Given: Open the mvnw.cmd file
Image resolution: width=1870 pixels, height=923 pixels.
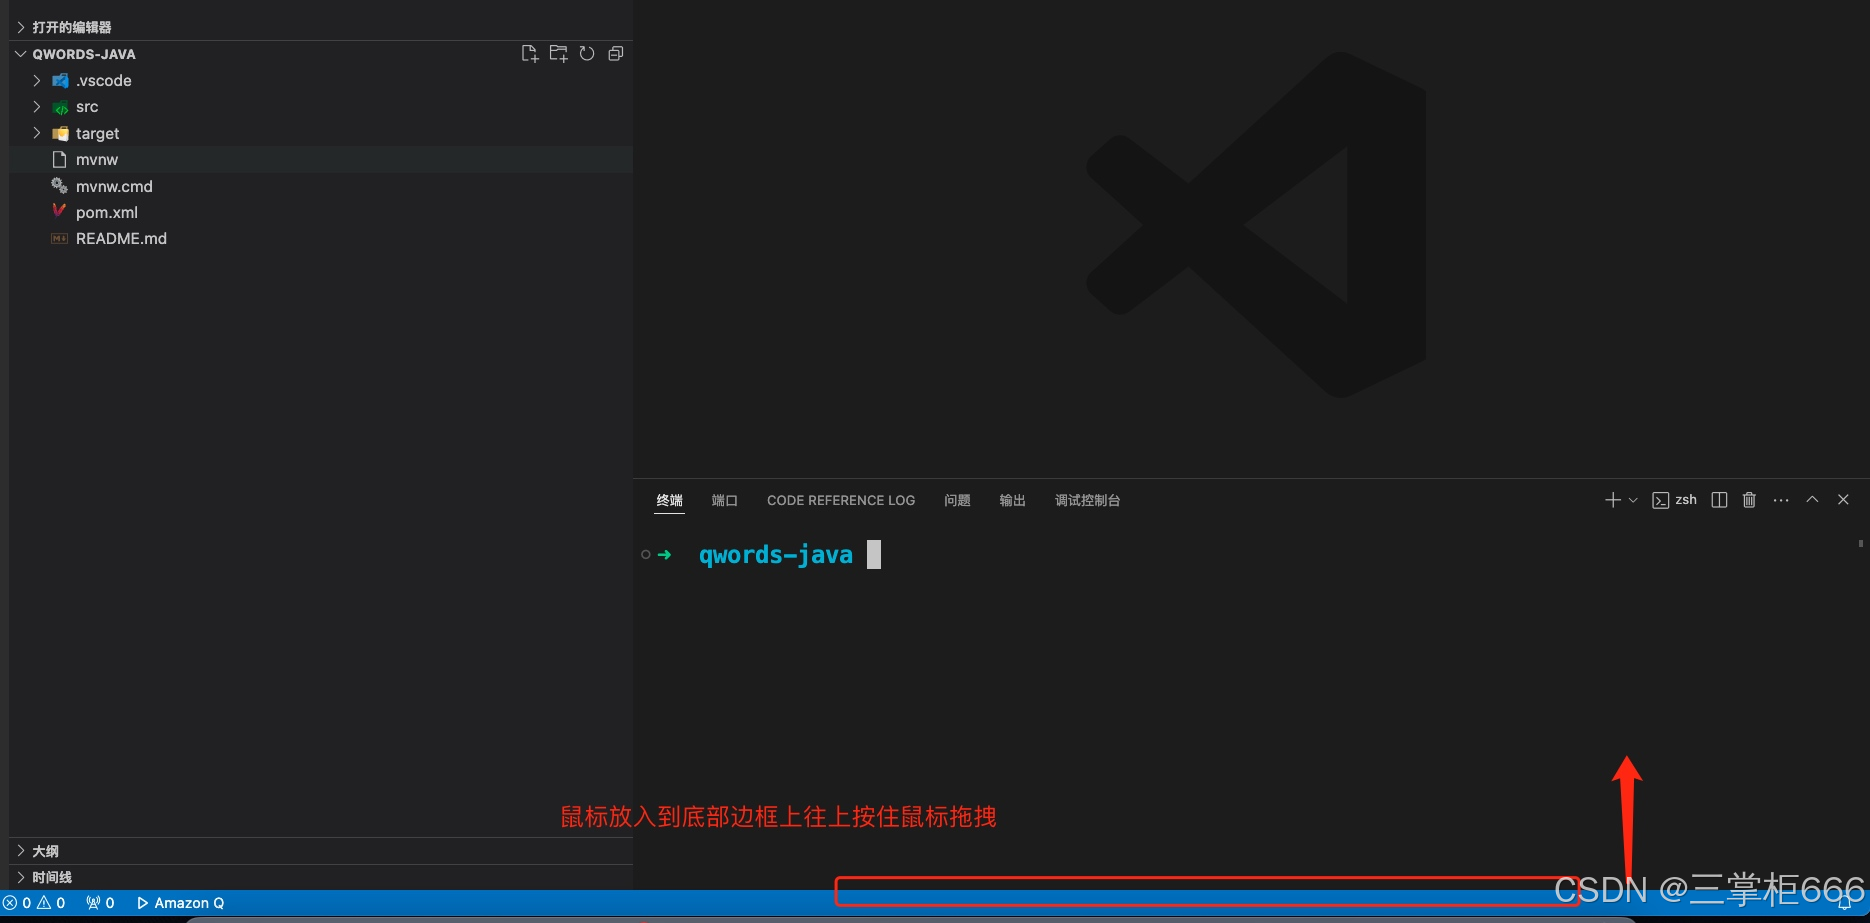Looking at the screenshot, I should pos(320,186).
